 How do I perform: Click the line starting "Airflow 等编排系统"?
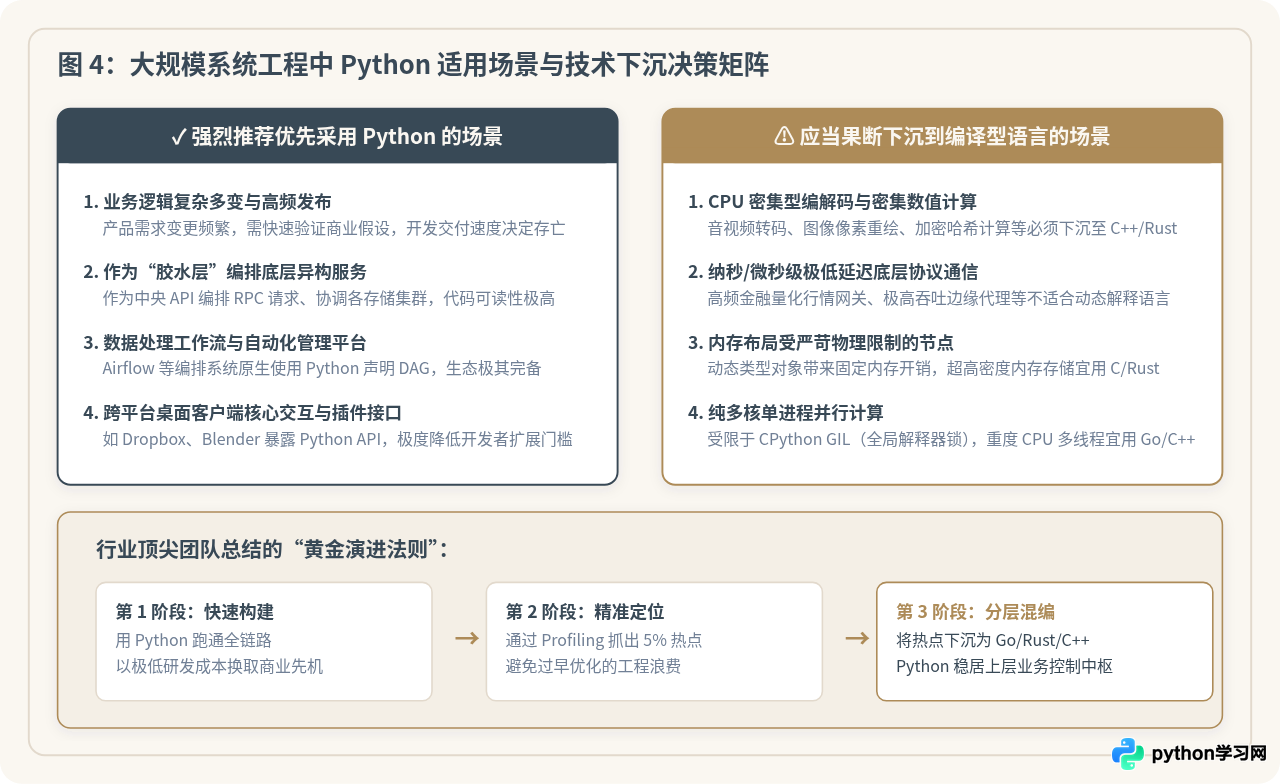[322, 368]
